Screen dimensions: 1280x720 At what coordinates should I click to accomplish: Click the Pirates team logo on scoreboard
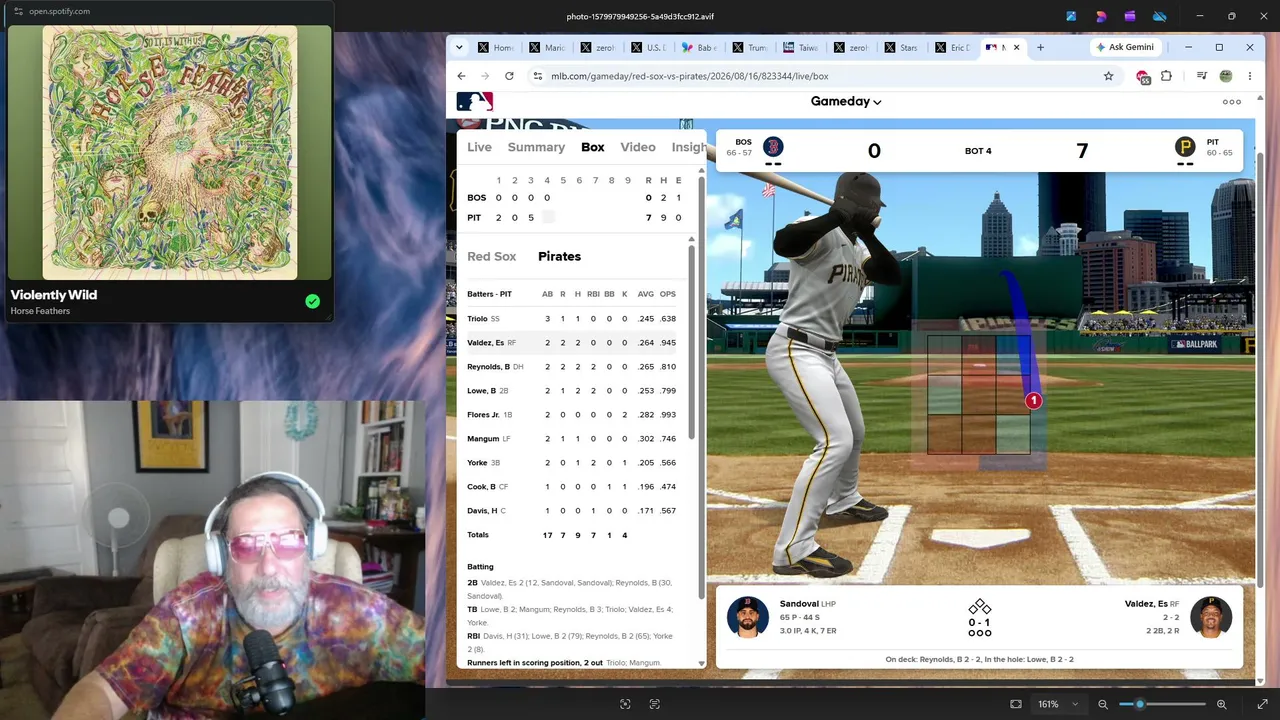[x=1185, y=147]
